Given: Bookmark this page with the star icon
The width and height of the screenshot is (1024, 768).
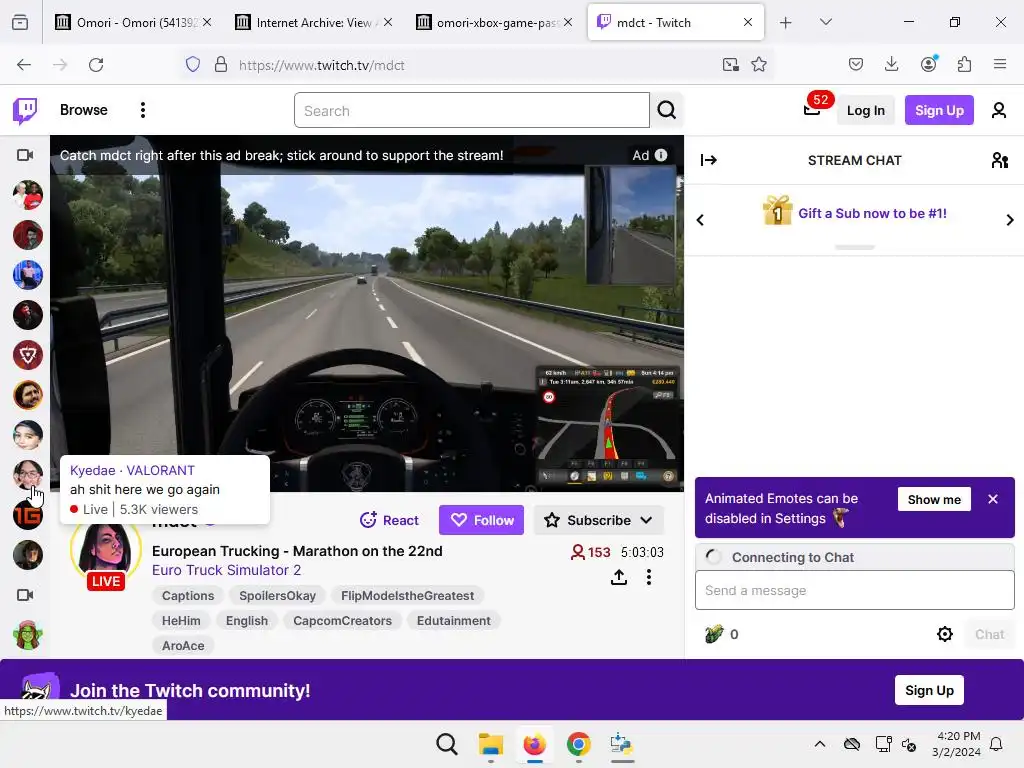Looking at the screenshot, I should coord(759,65).
